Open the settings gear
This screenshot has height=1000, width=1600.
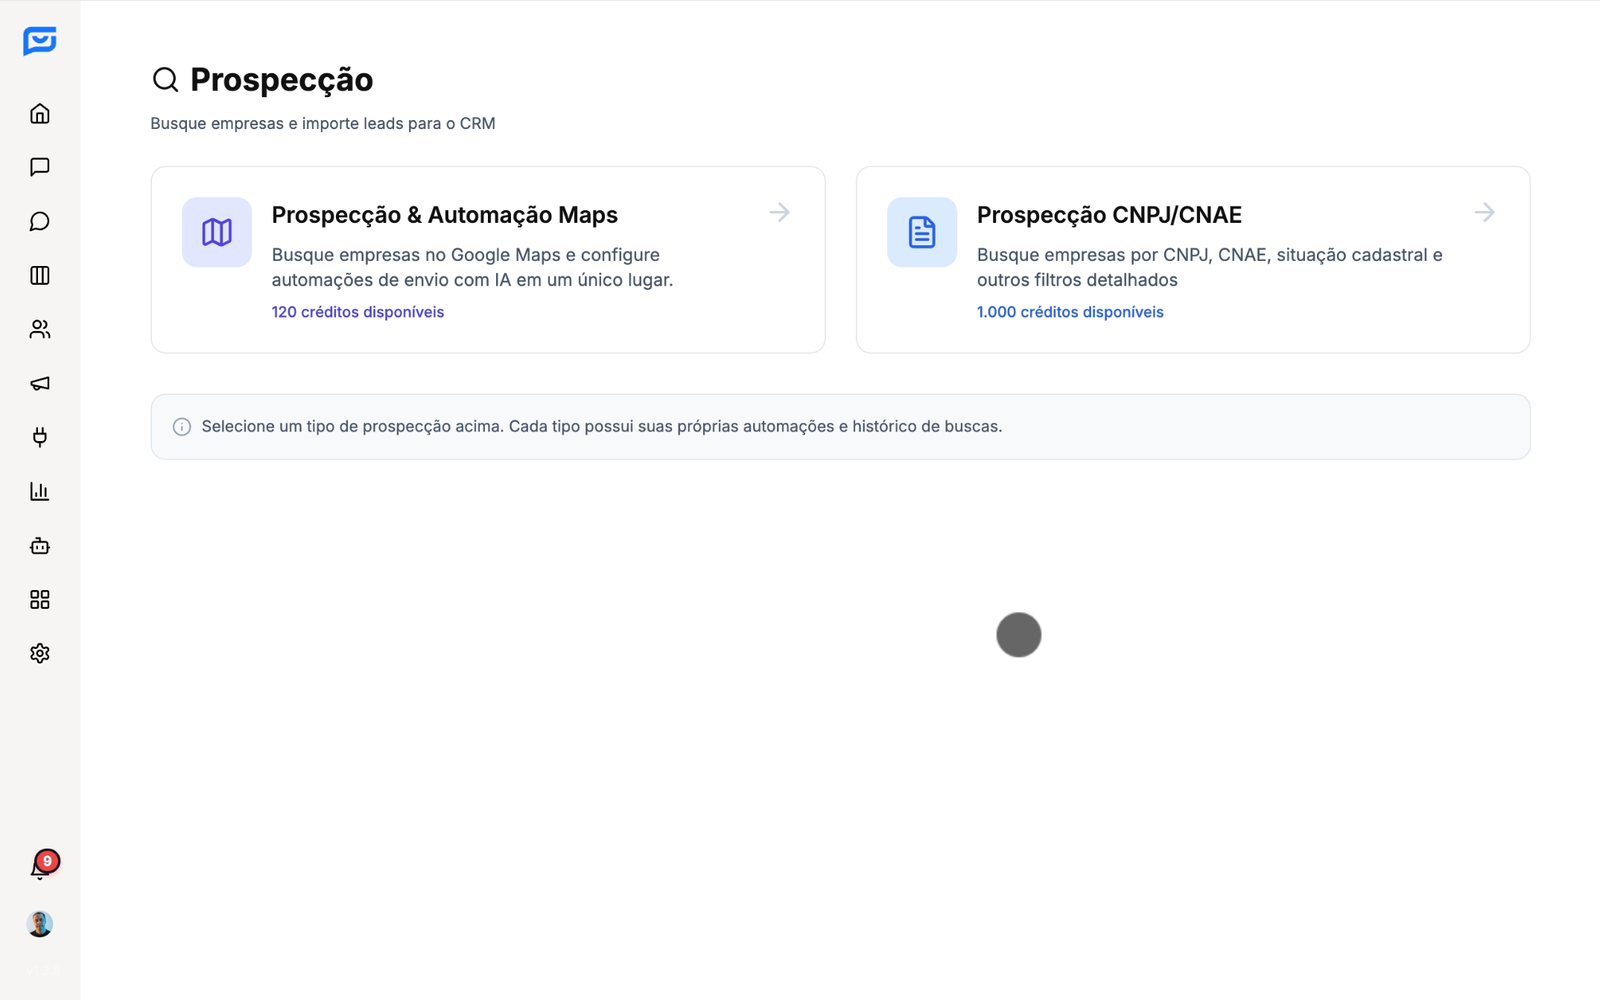40,653
